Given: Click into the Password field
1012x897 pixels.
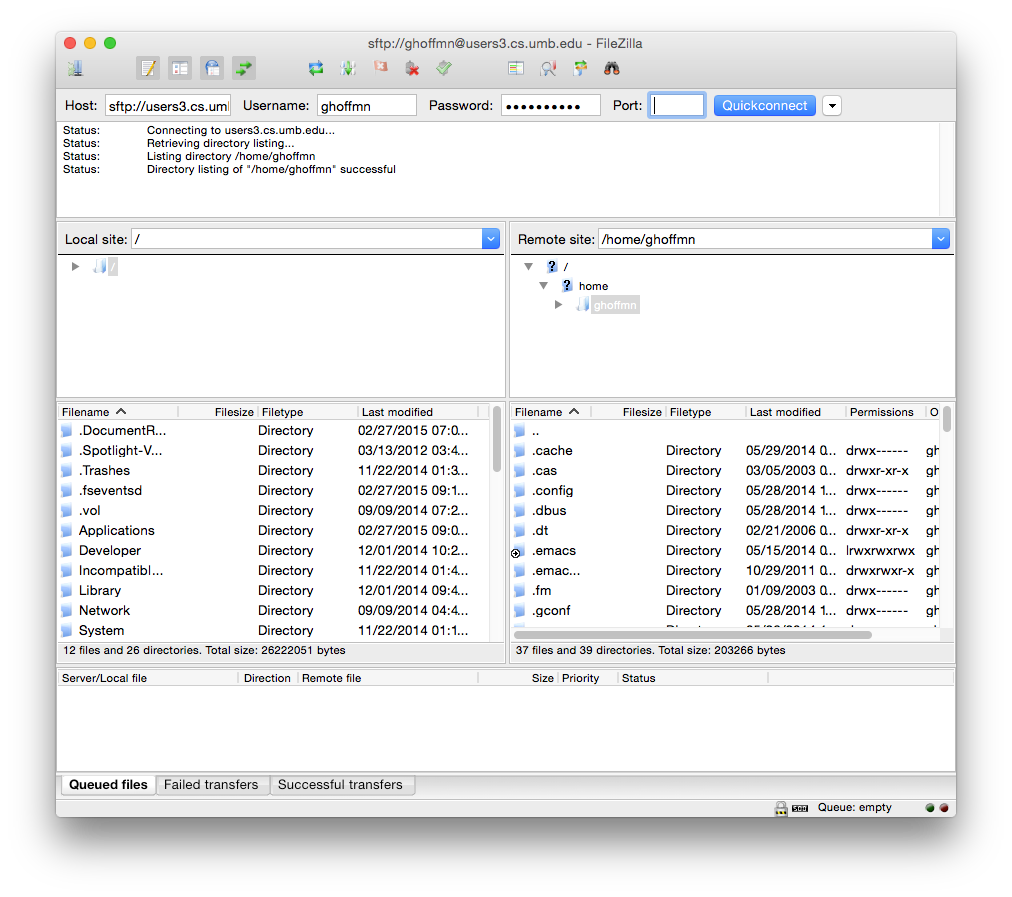Looking at the screenshot, I should click(x=551, y=106).
